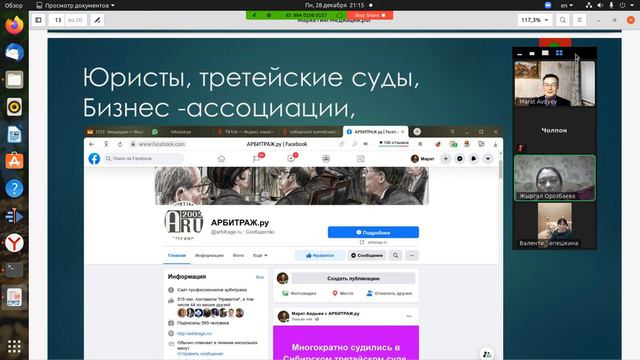Click blue Подробнее button on the page

tap(373, 232)
